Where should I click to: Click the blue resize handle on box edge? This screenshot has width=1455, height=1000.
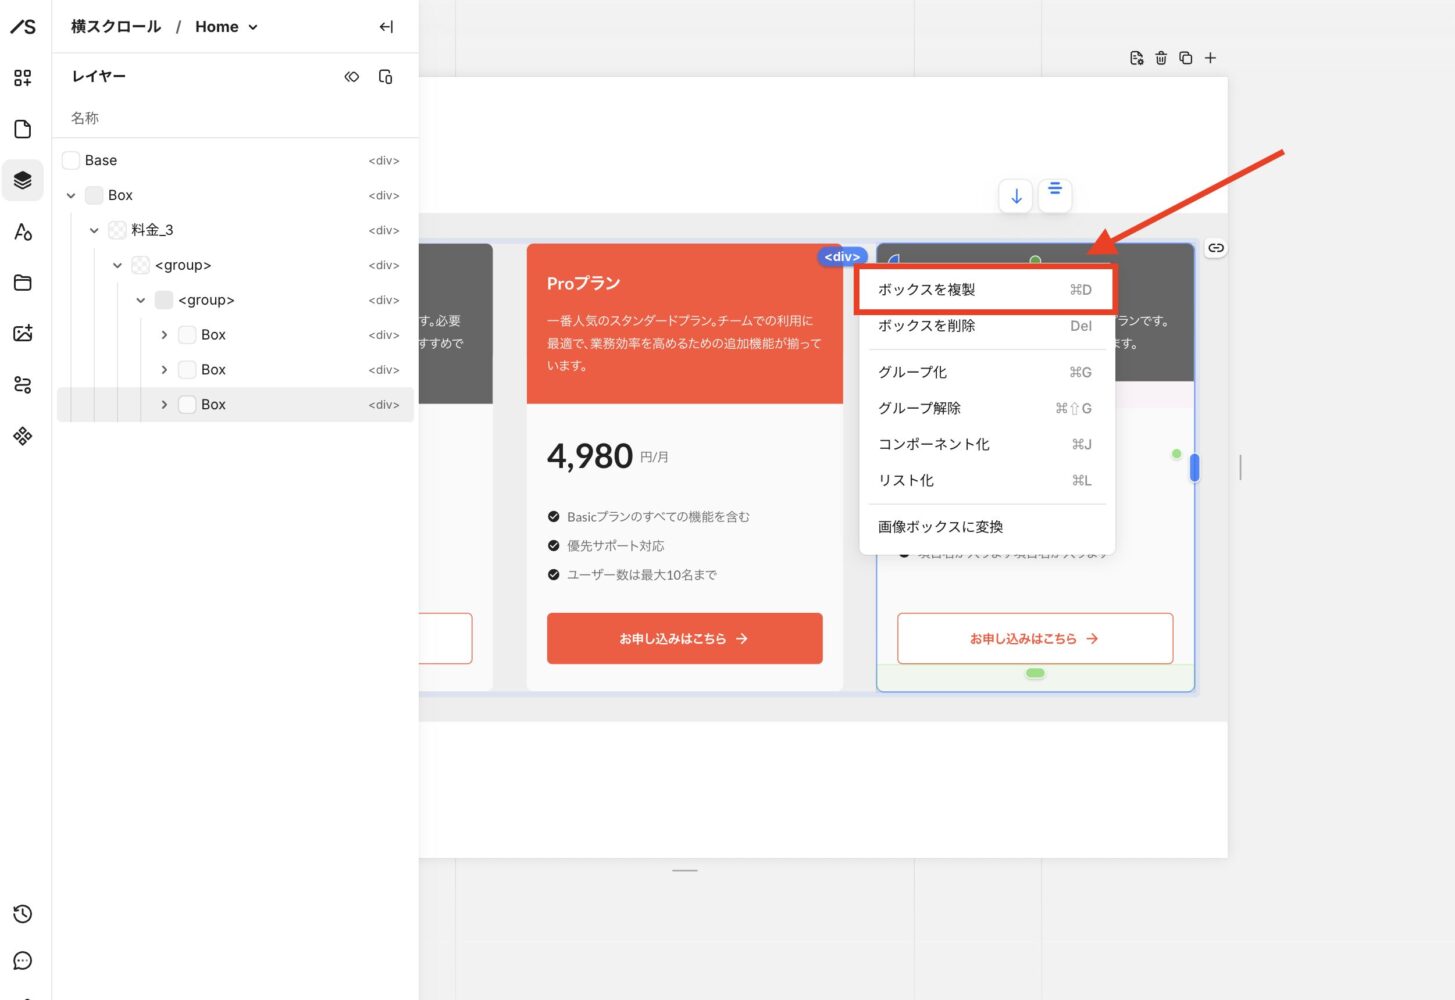click(1194, 467)
